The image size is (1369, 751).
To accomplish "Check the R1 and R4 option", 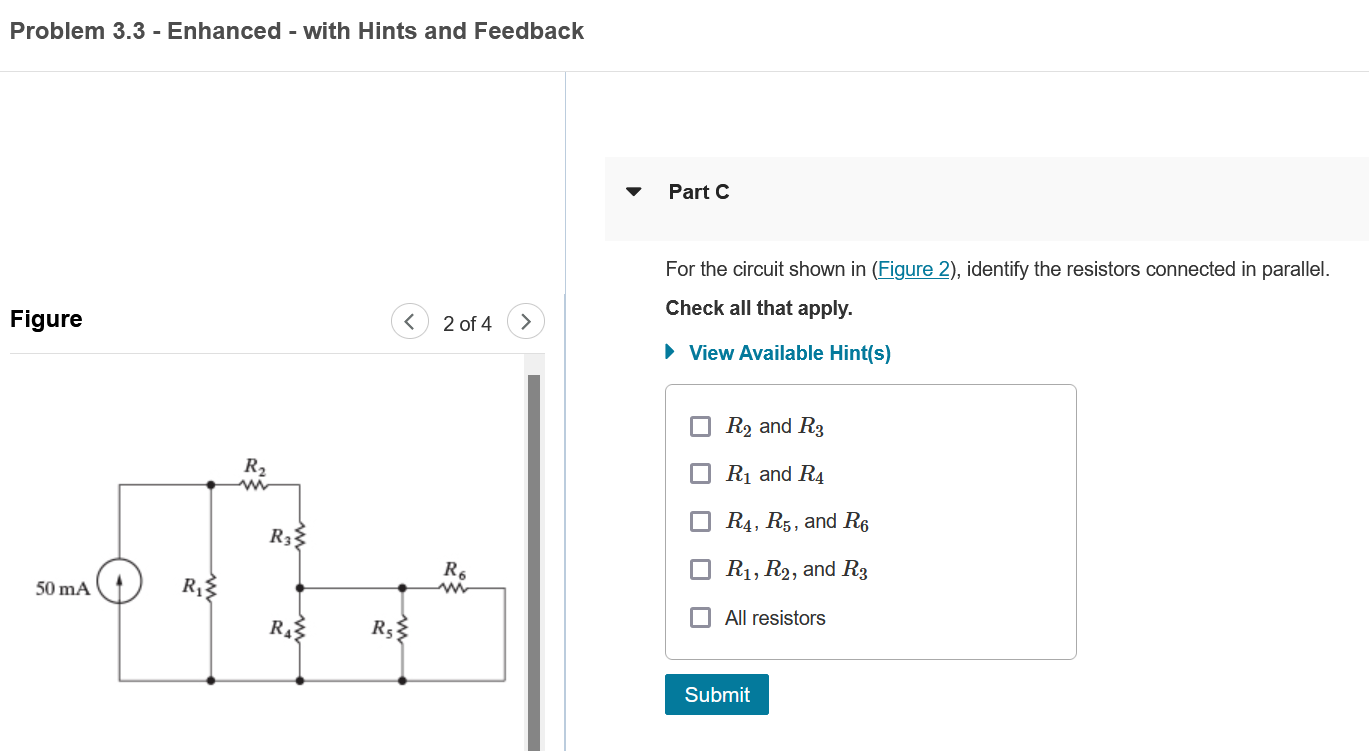I will point(700,473).
